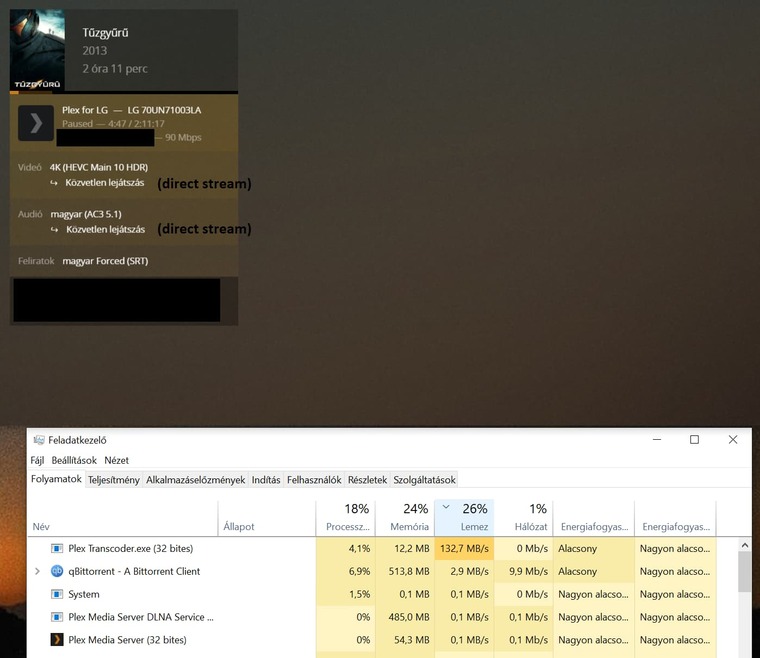Click the LG 70UN71003LA device name
This screenshot has width=760, height=658.
[164, 110]
